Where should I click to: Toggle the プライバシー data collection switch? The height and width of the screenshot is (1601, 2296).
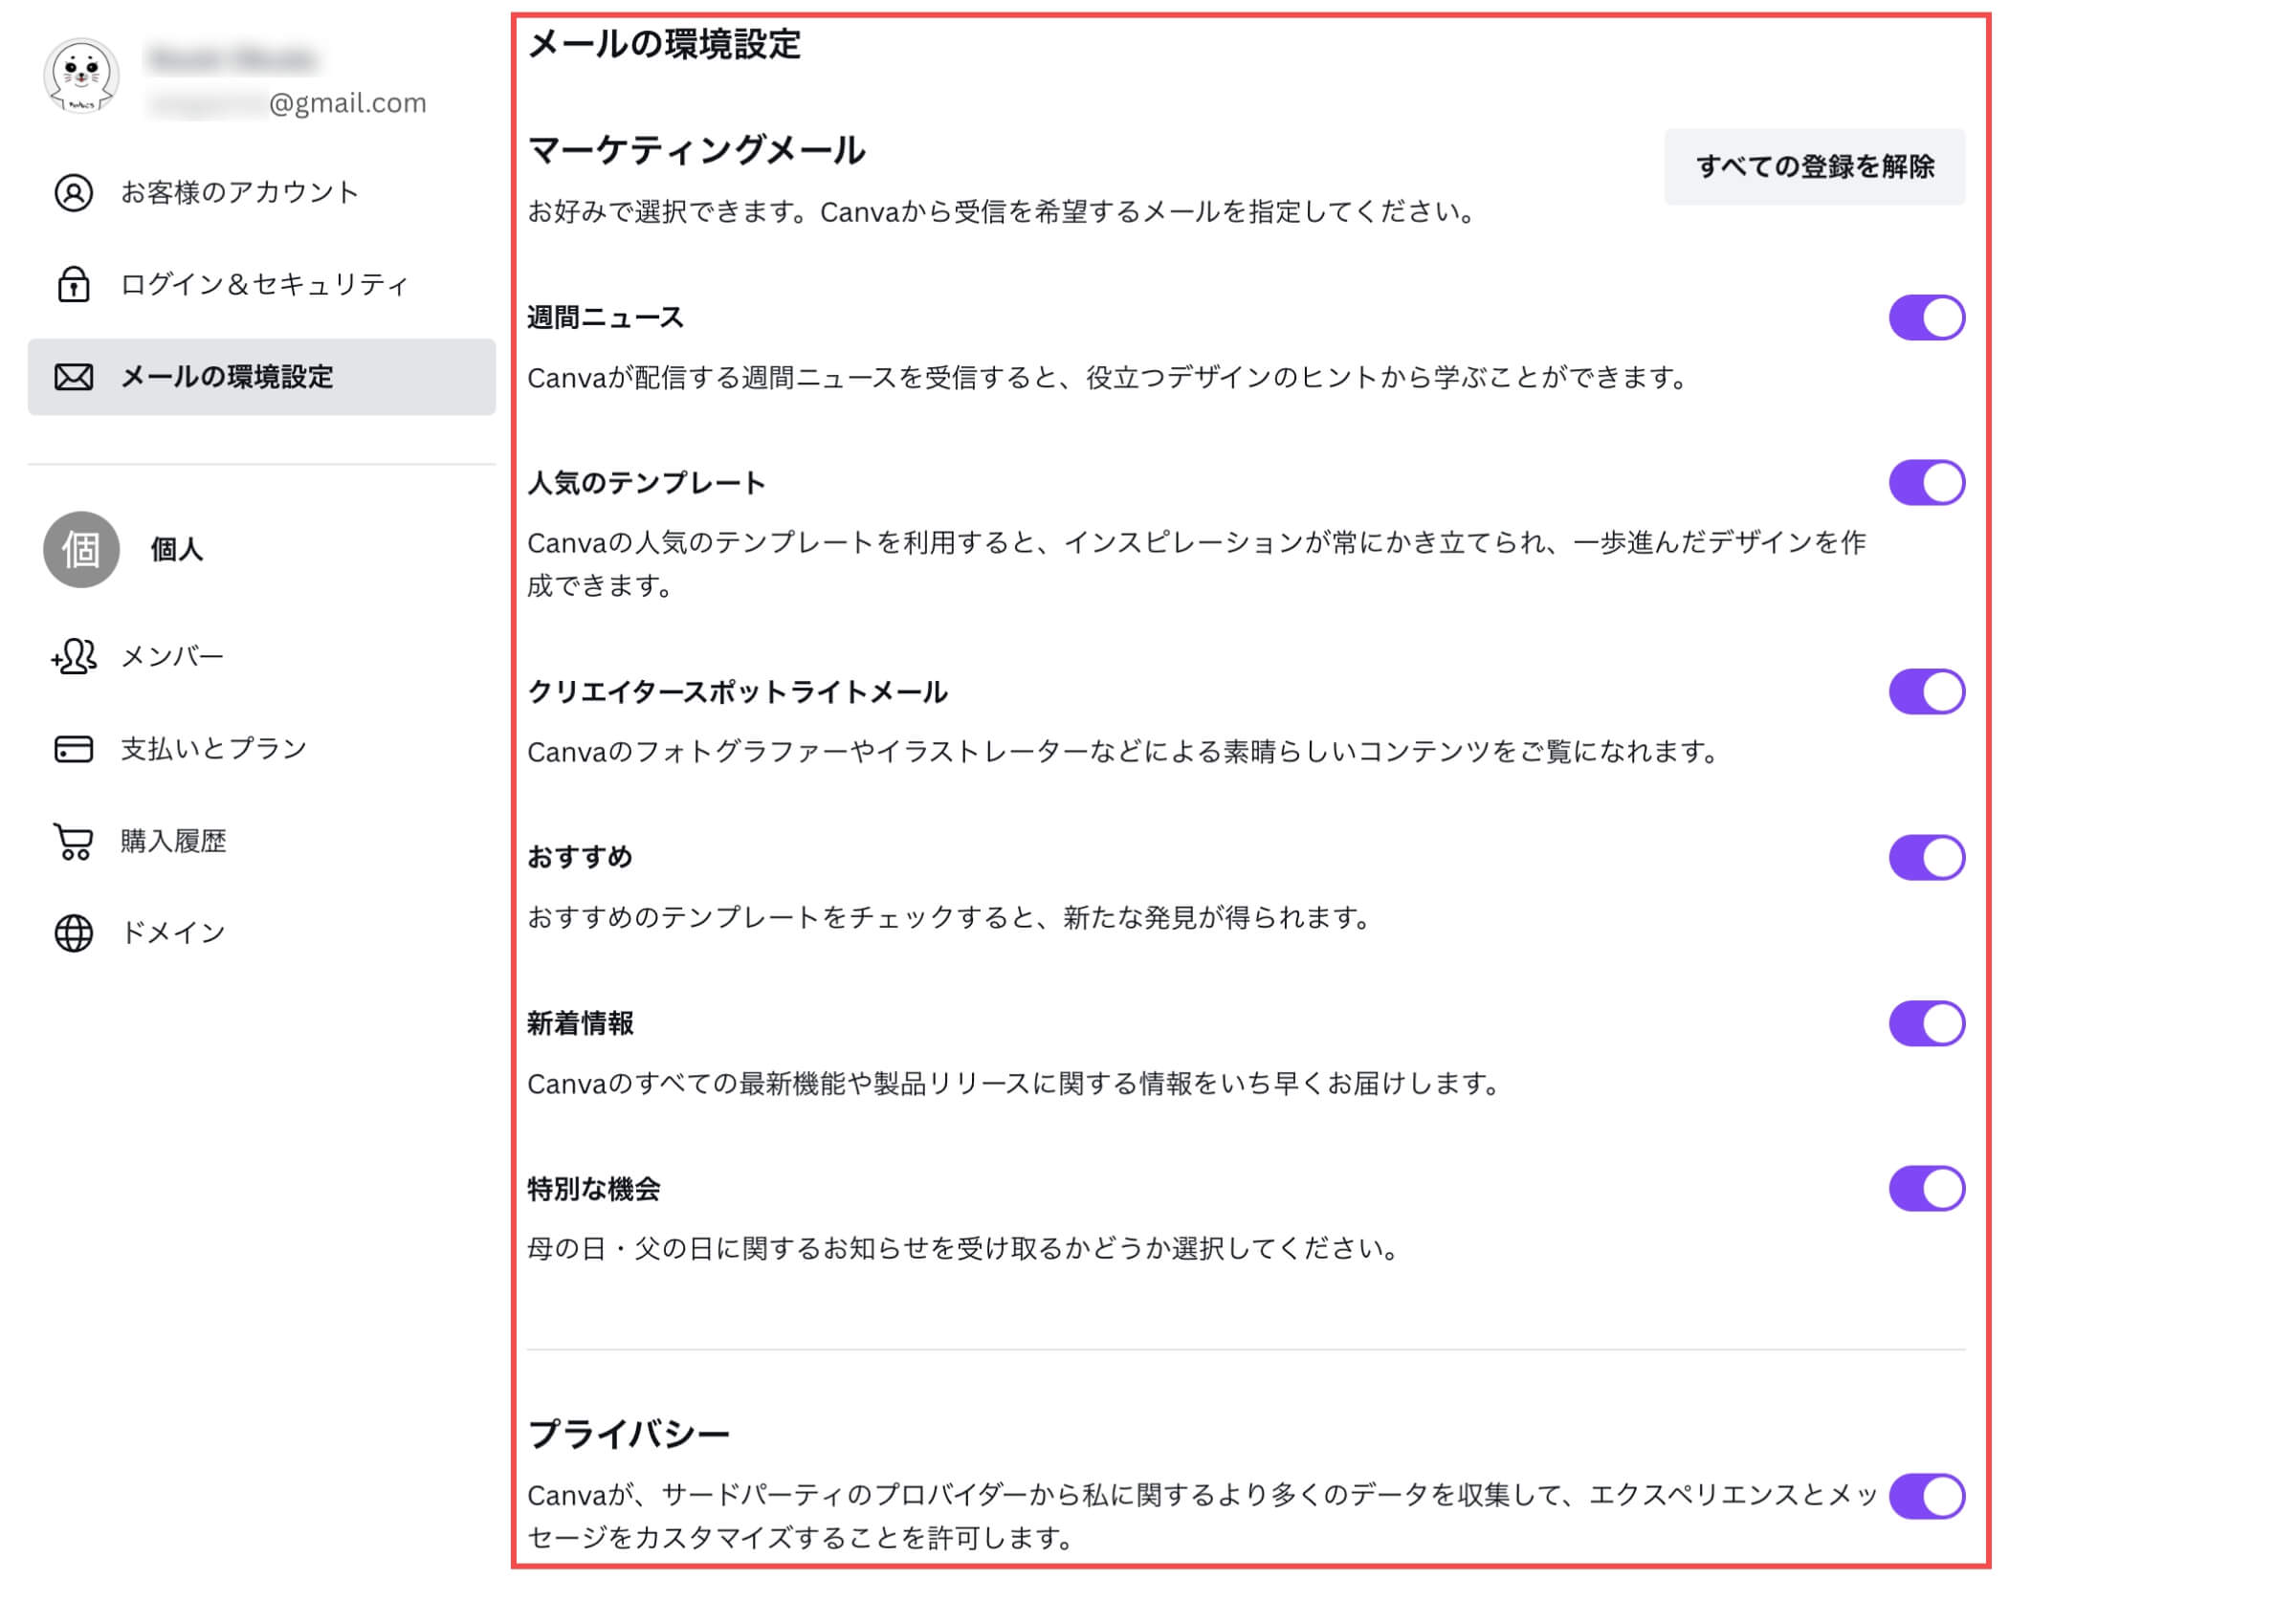pyautogui.click(x=1929, y=1498)
